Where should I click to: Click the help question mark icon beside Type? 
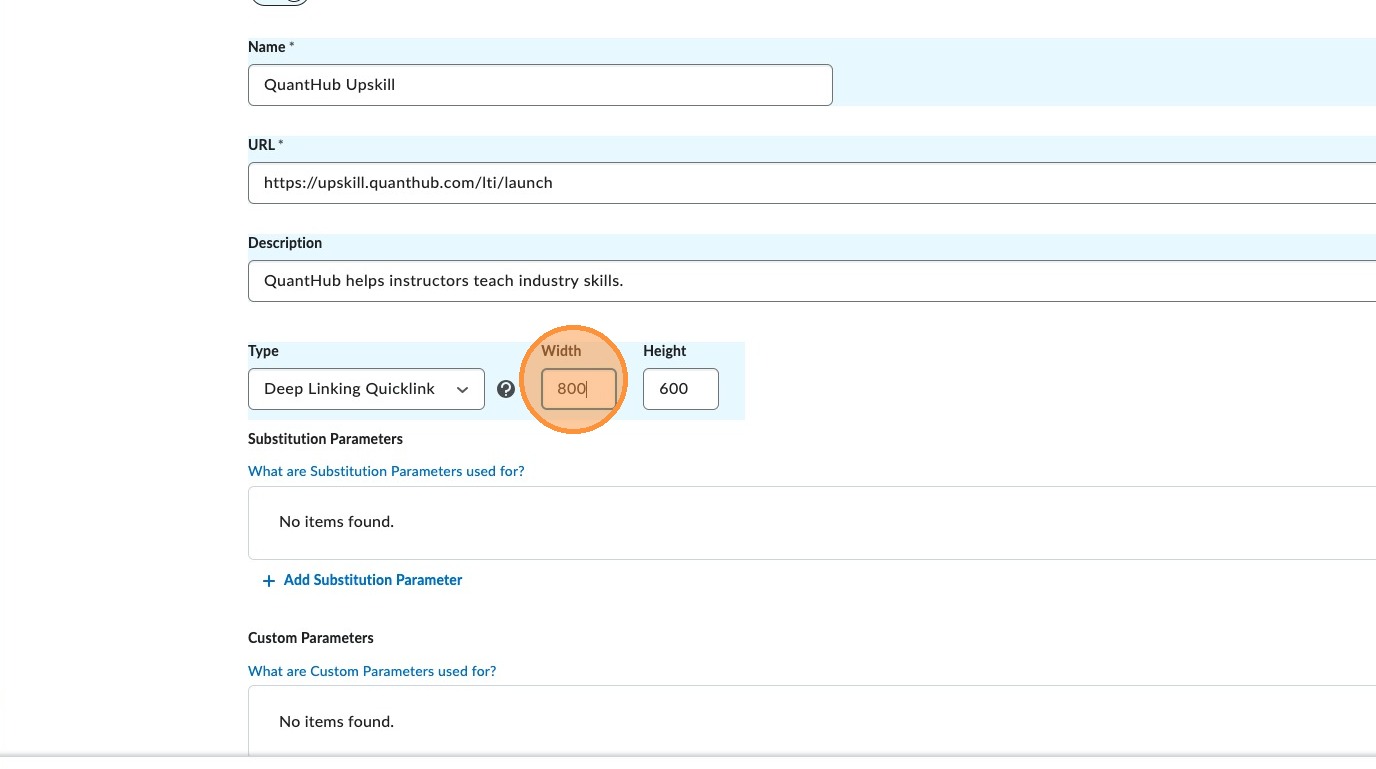pos(506,389)
